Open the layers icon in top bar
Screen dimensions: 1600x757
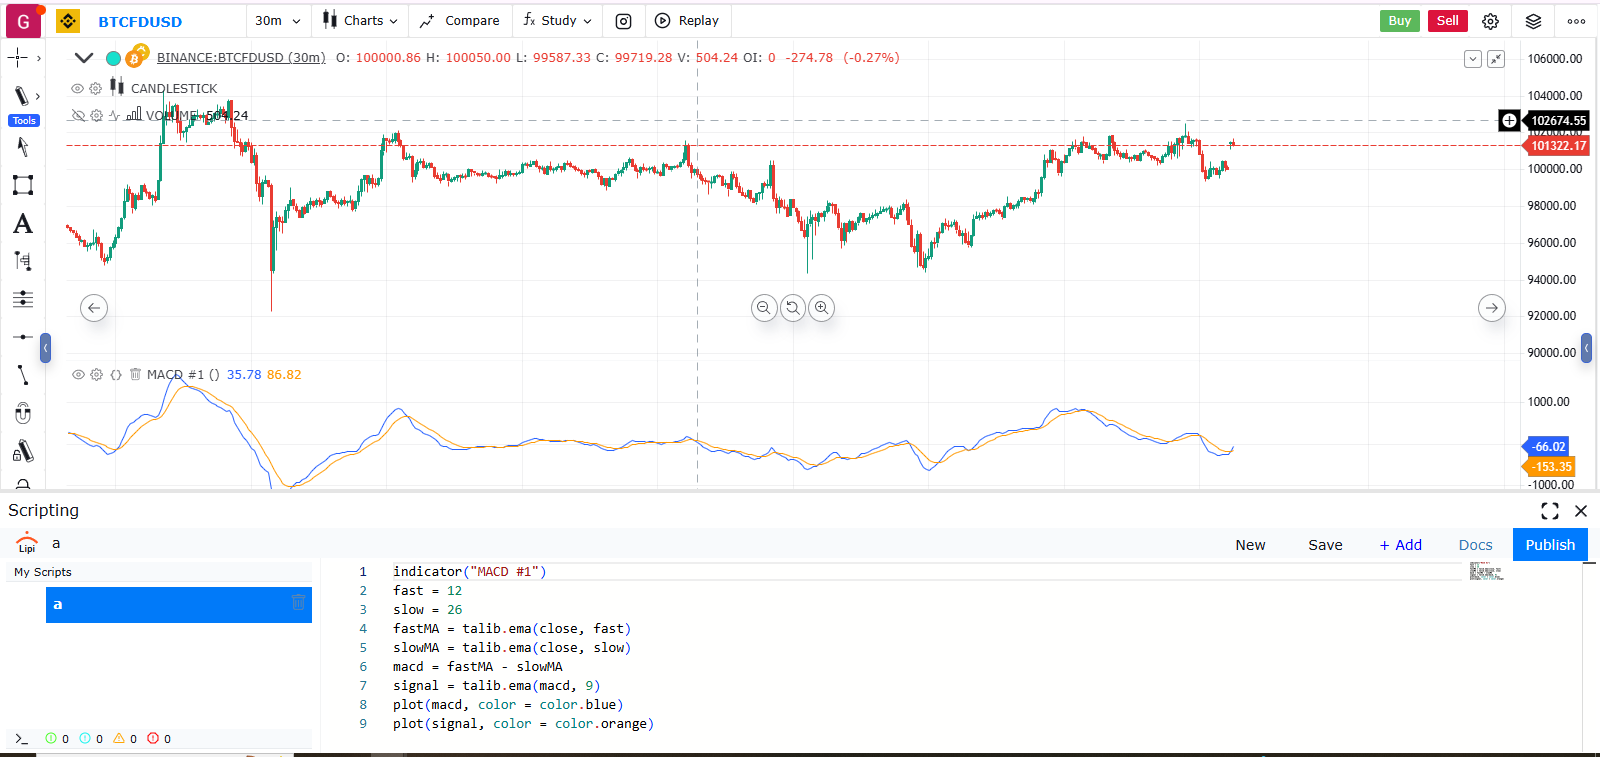click(1533, 21)
